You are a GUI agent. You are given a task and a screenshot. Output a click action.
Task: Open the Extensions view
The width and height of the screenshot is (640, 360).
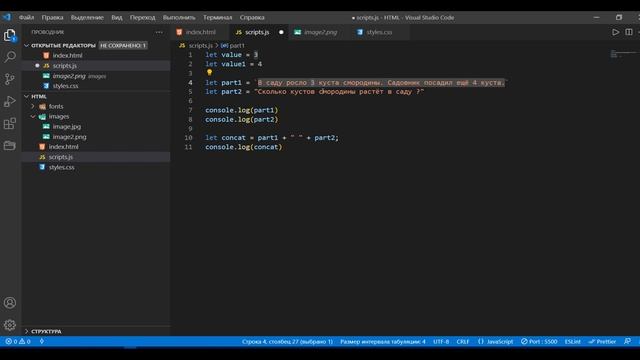pyautogui.click(x=10, y=123)
